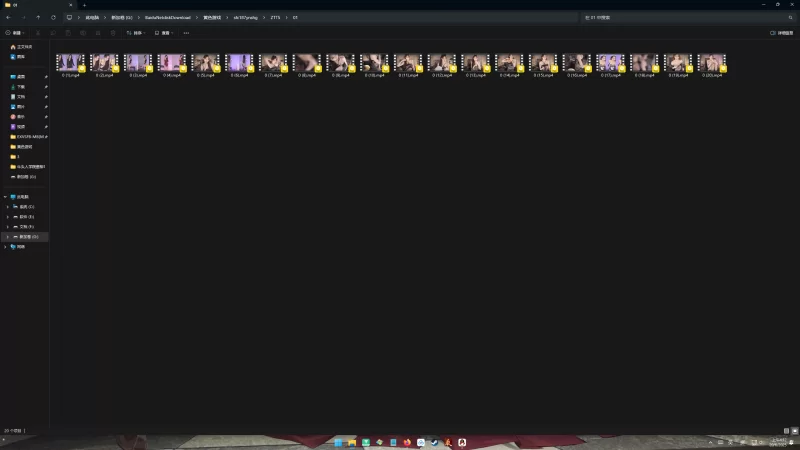
Task: Open Steam from the taskbar
Action: click(x=435, y=442)
